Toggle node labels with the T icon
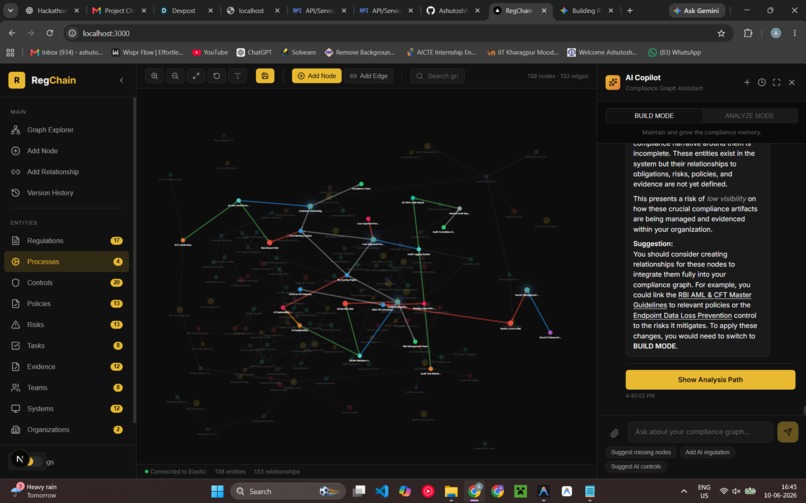Image resolution: width=806 pixels, height=503 pixels. (237, 76)
